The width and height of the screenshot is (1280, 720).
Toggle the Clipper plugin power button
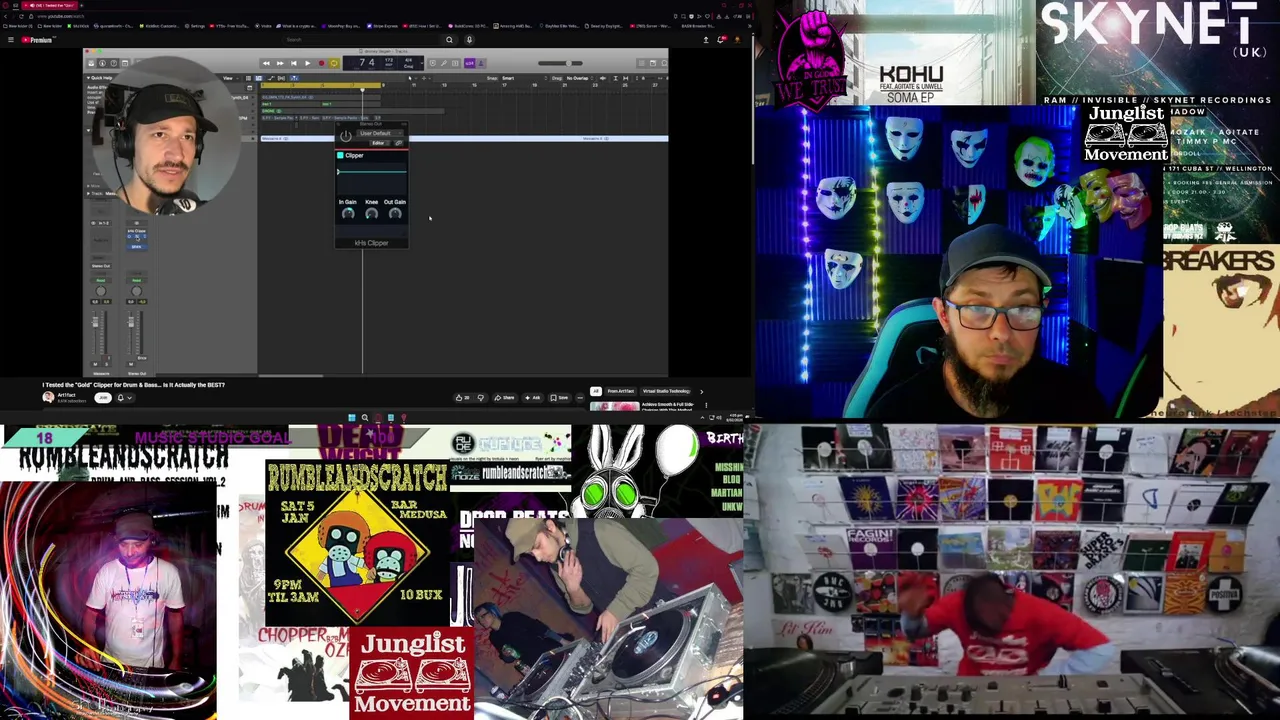(x=346, y=136)
